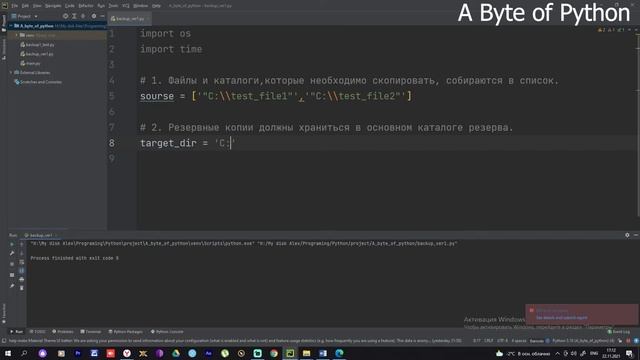Open Run panel gear settings
Image resolution: width=640 pixels, height=360 pixels.
point(627,235)
